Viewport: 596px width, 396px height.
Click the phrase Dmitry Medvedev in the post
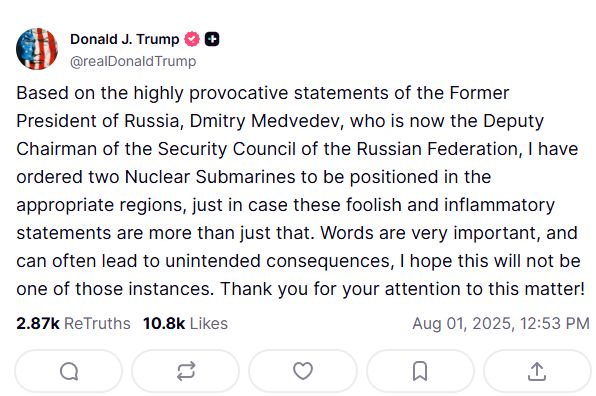267,121
